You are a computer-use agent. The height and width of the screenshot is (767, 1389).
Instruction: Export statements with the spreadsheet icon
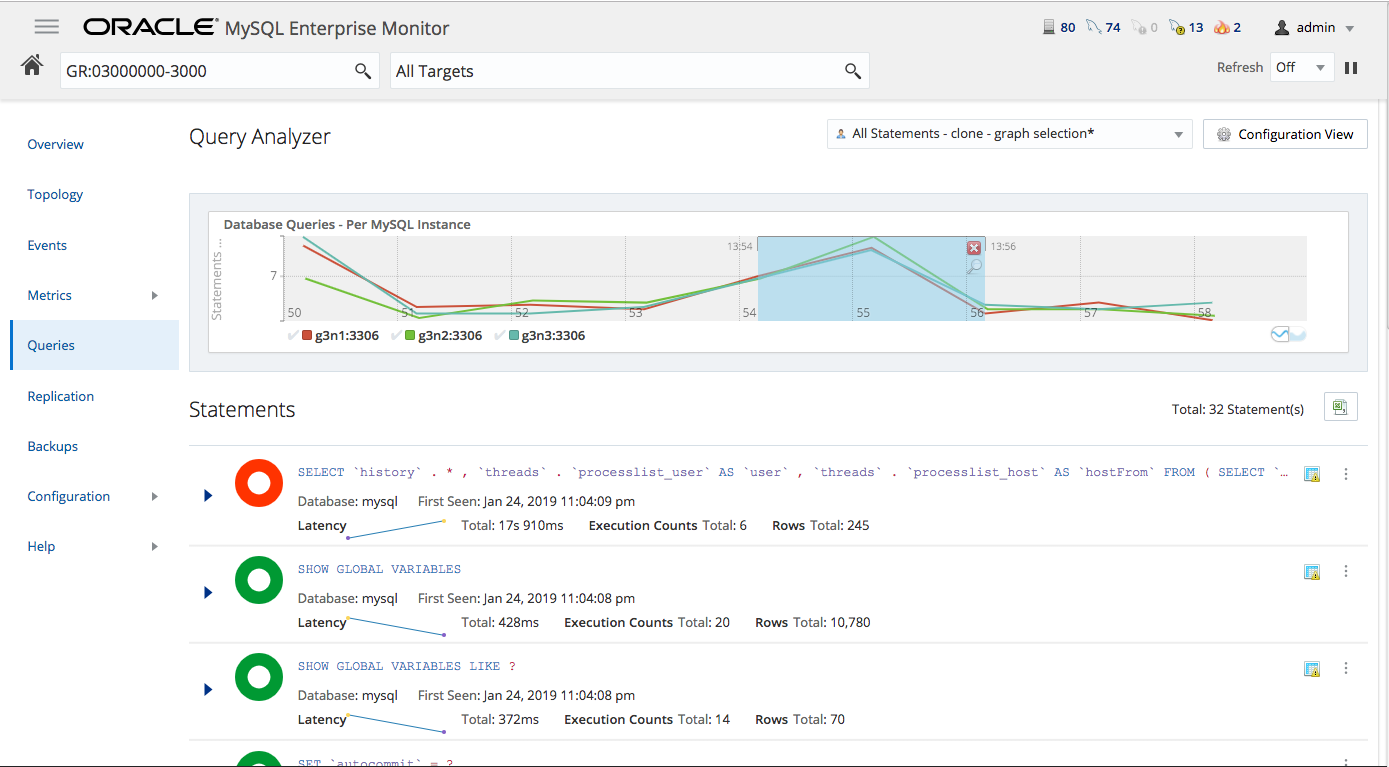coord(1340,407)
